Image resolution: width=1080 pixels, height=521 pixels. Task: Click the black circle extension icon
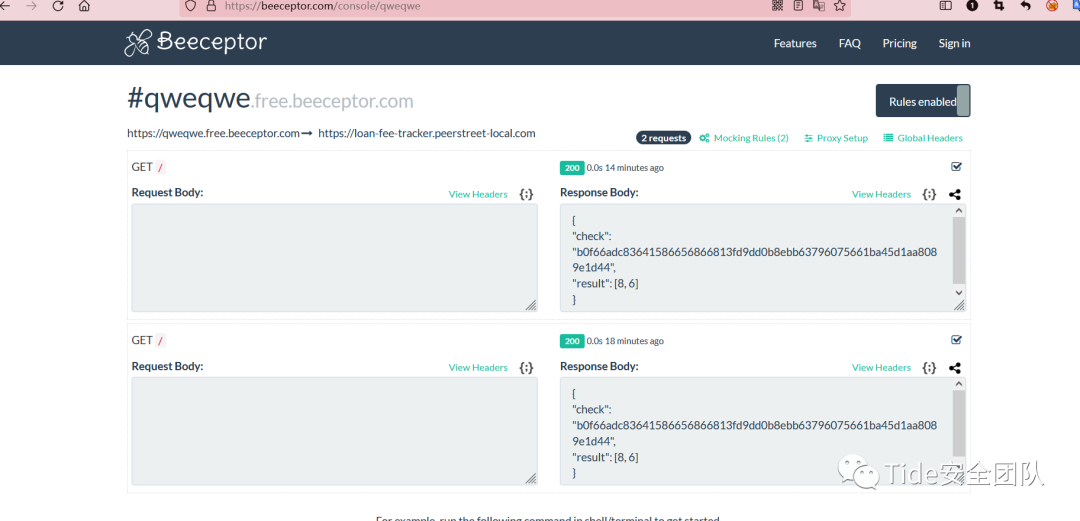point(972,6)
